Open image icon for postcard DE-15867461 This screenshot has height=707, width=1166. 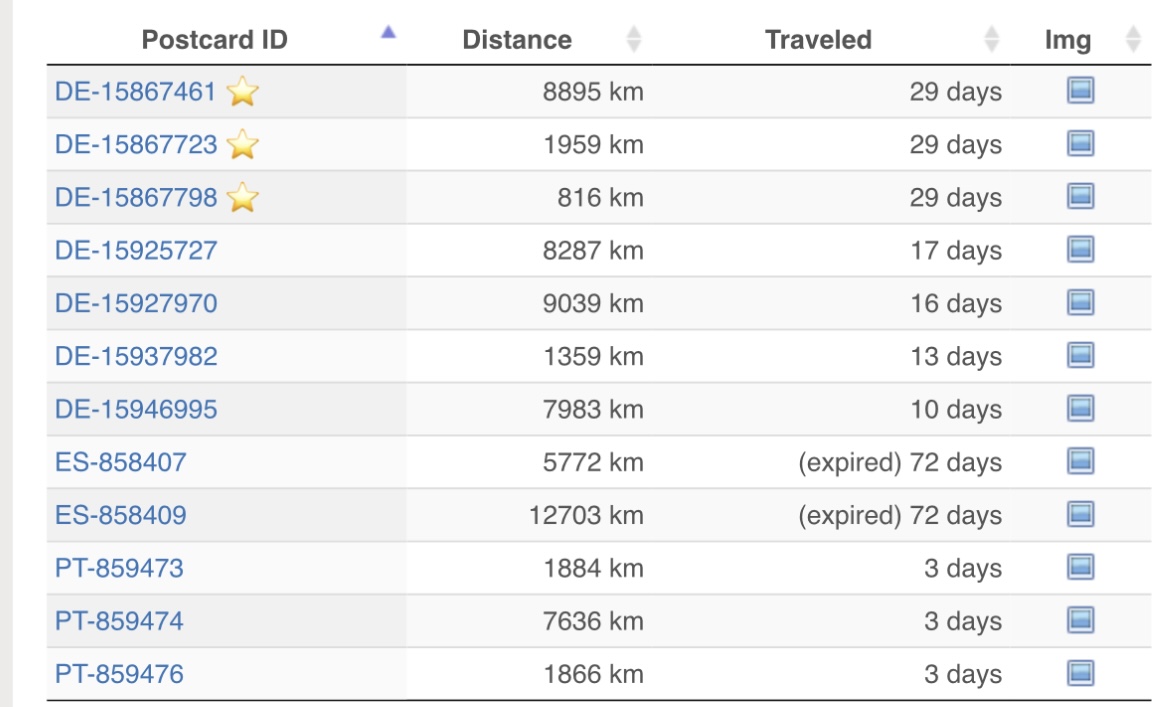1080,92
